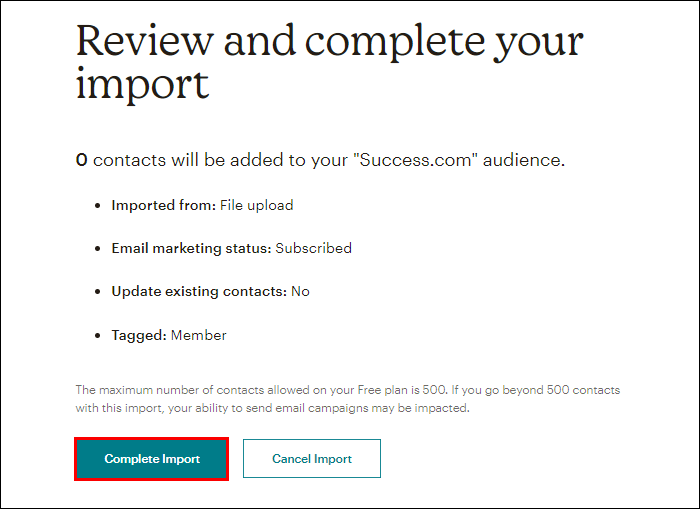Click "beyond 500 contacts" in the plan note

point(561,390)
